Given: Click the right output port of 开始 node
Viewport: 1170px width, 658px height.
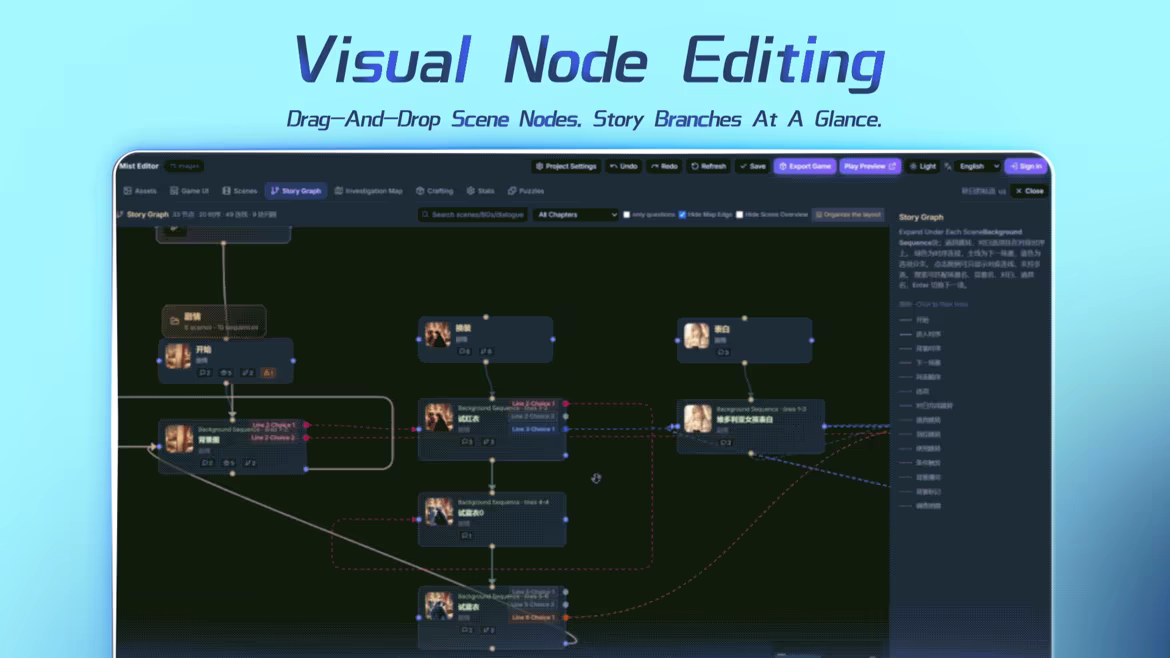Looking at the screenshot, I should (292, 360).
